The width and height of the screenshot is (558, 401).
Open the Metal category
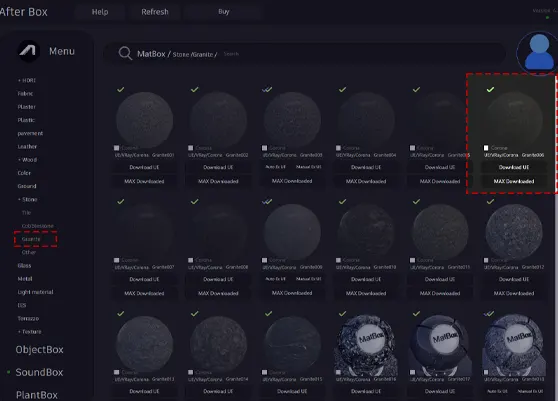coord(25,279)
